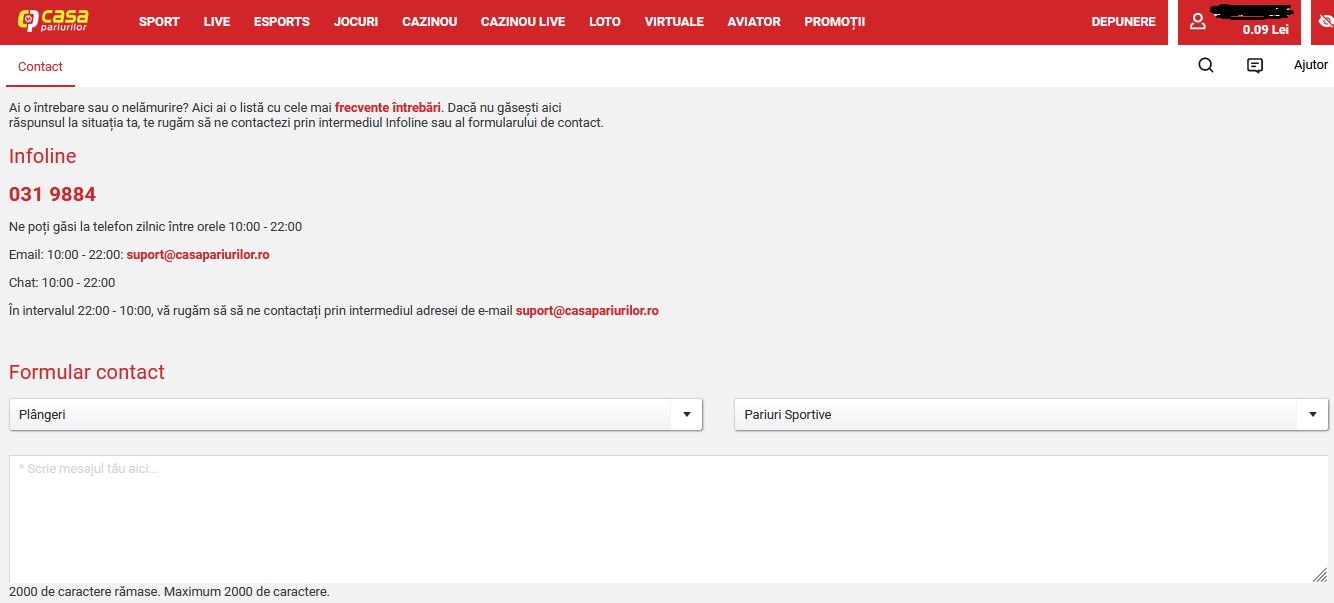The height and width of the screenshot is (603, 1334).
Task: Go to ESPORTS section
Action: 282,22
